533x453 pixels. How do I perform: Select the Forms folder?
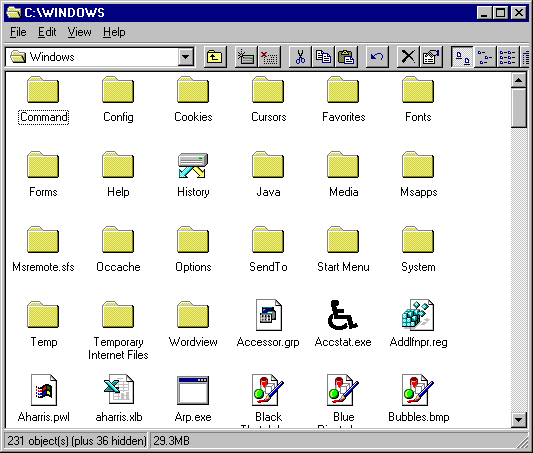tap(43, 165)
